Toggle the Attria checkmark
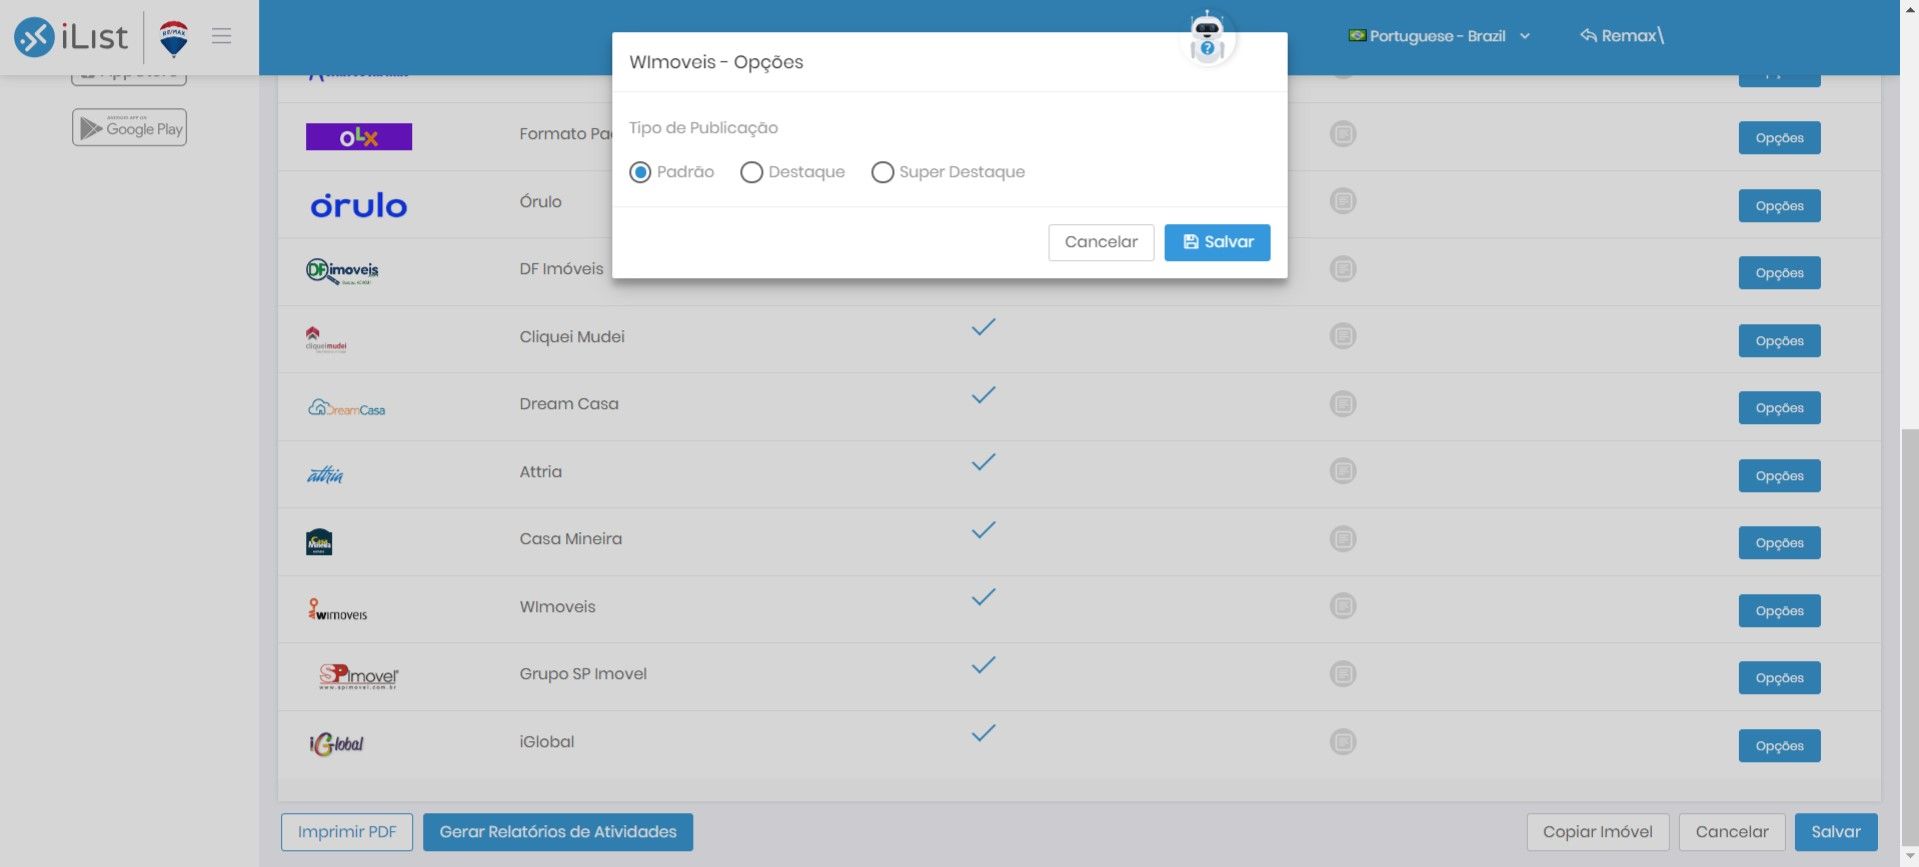The height and width of the screenshot is (867, 1919). coord(984,462)
